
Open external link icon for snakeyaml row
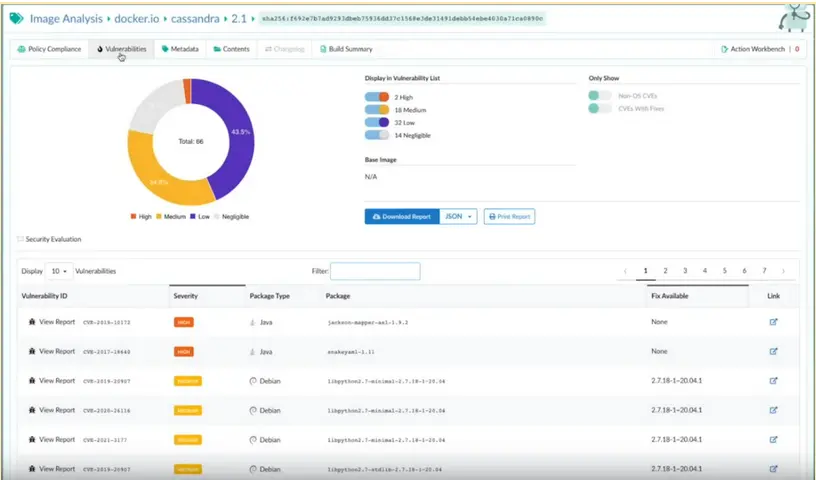pos(773,351)
